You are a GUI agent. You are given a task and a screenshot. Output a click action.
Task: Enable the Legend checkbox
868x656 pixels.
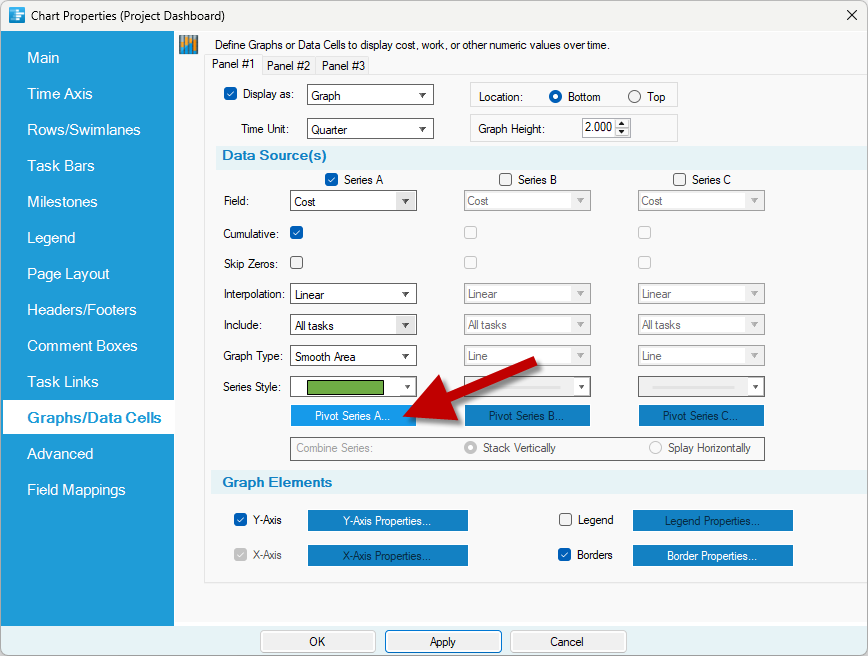point(565,519)
